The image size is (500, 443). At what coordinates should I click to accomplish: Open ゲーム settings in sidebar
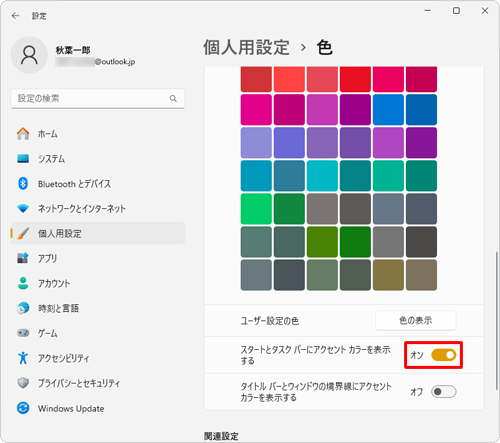click(98, 333)
